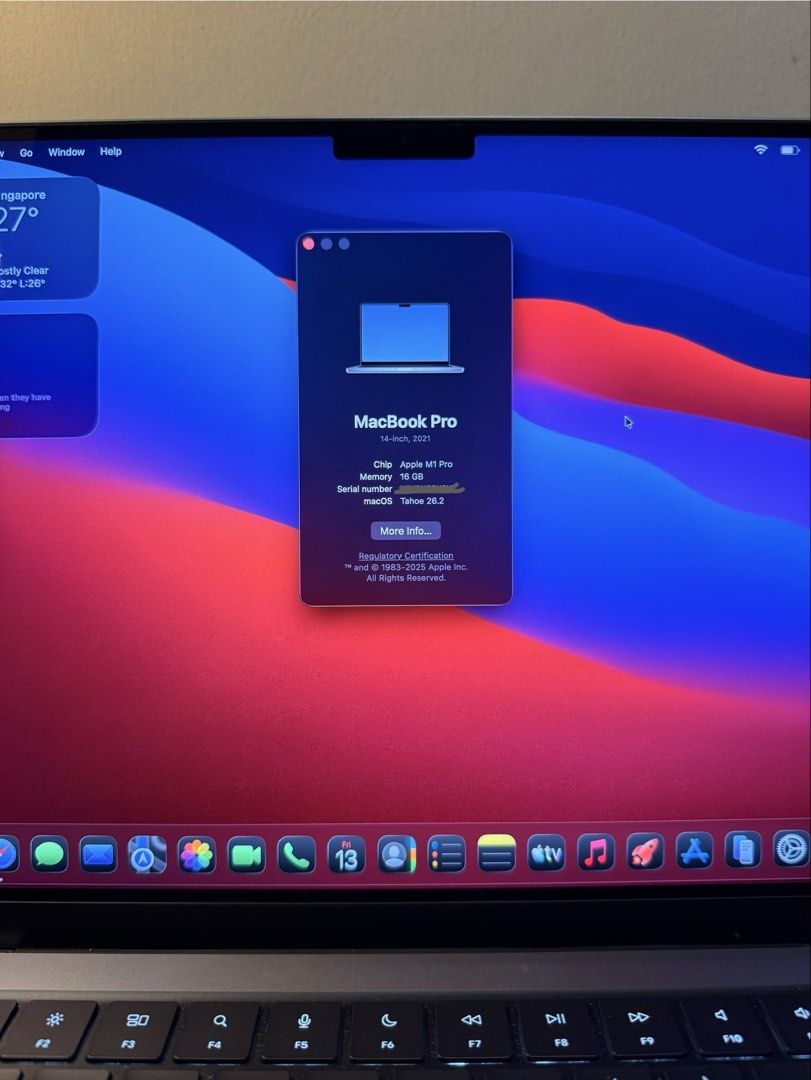Image resolution: width=811 pixels, height=1080 pixels.
Task: Open Messages from the Dock
Action: [x=50, y=855]
